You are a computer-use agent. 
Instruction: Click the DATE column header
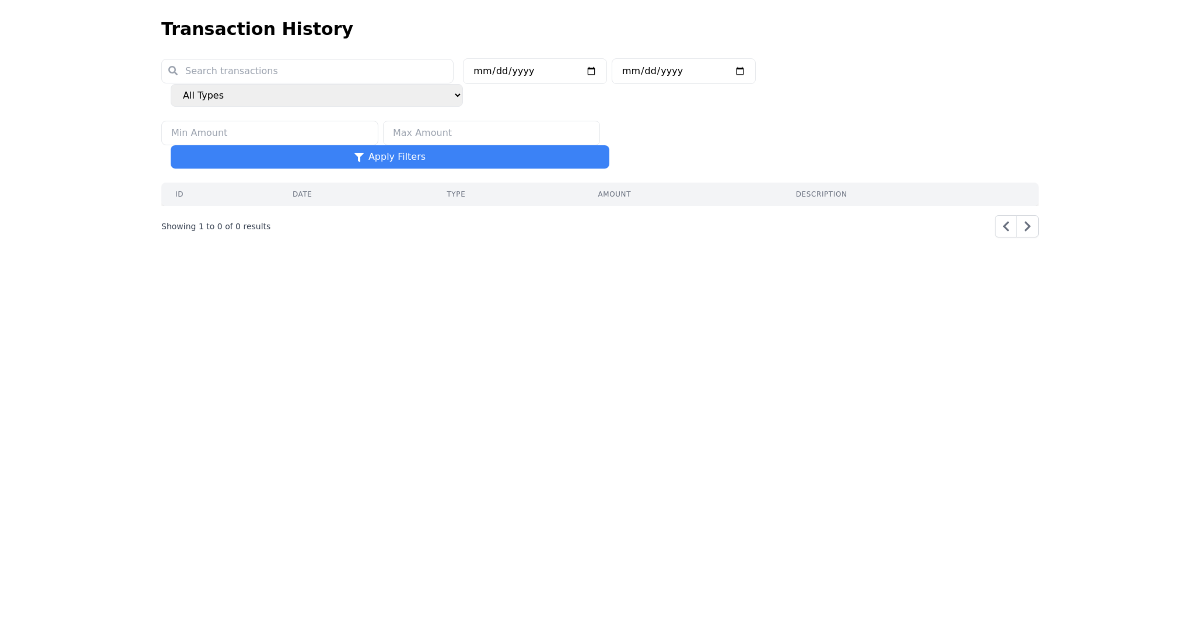pyautogui.click(x=302, y=194)
